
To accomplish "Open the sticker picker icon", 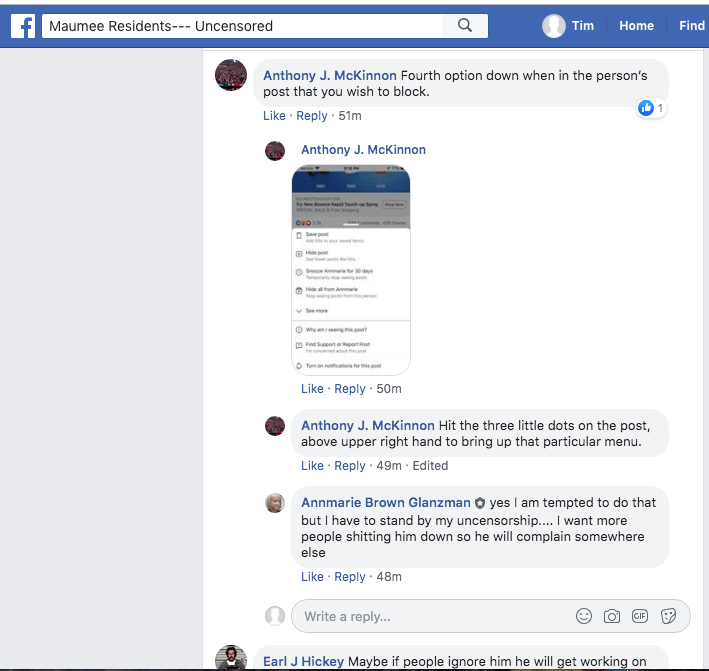I will [669, 616].
